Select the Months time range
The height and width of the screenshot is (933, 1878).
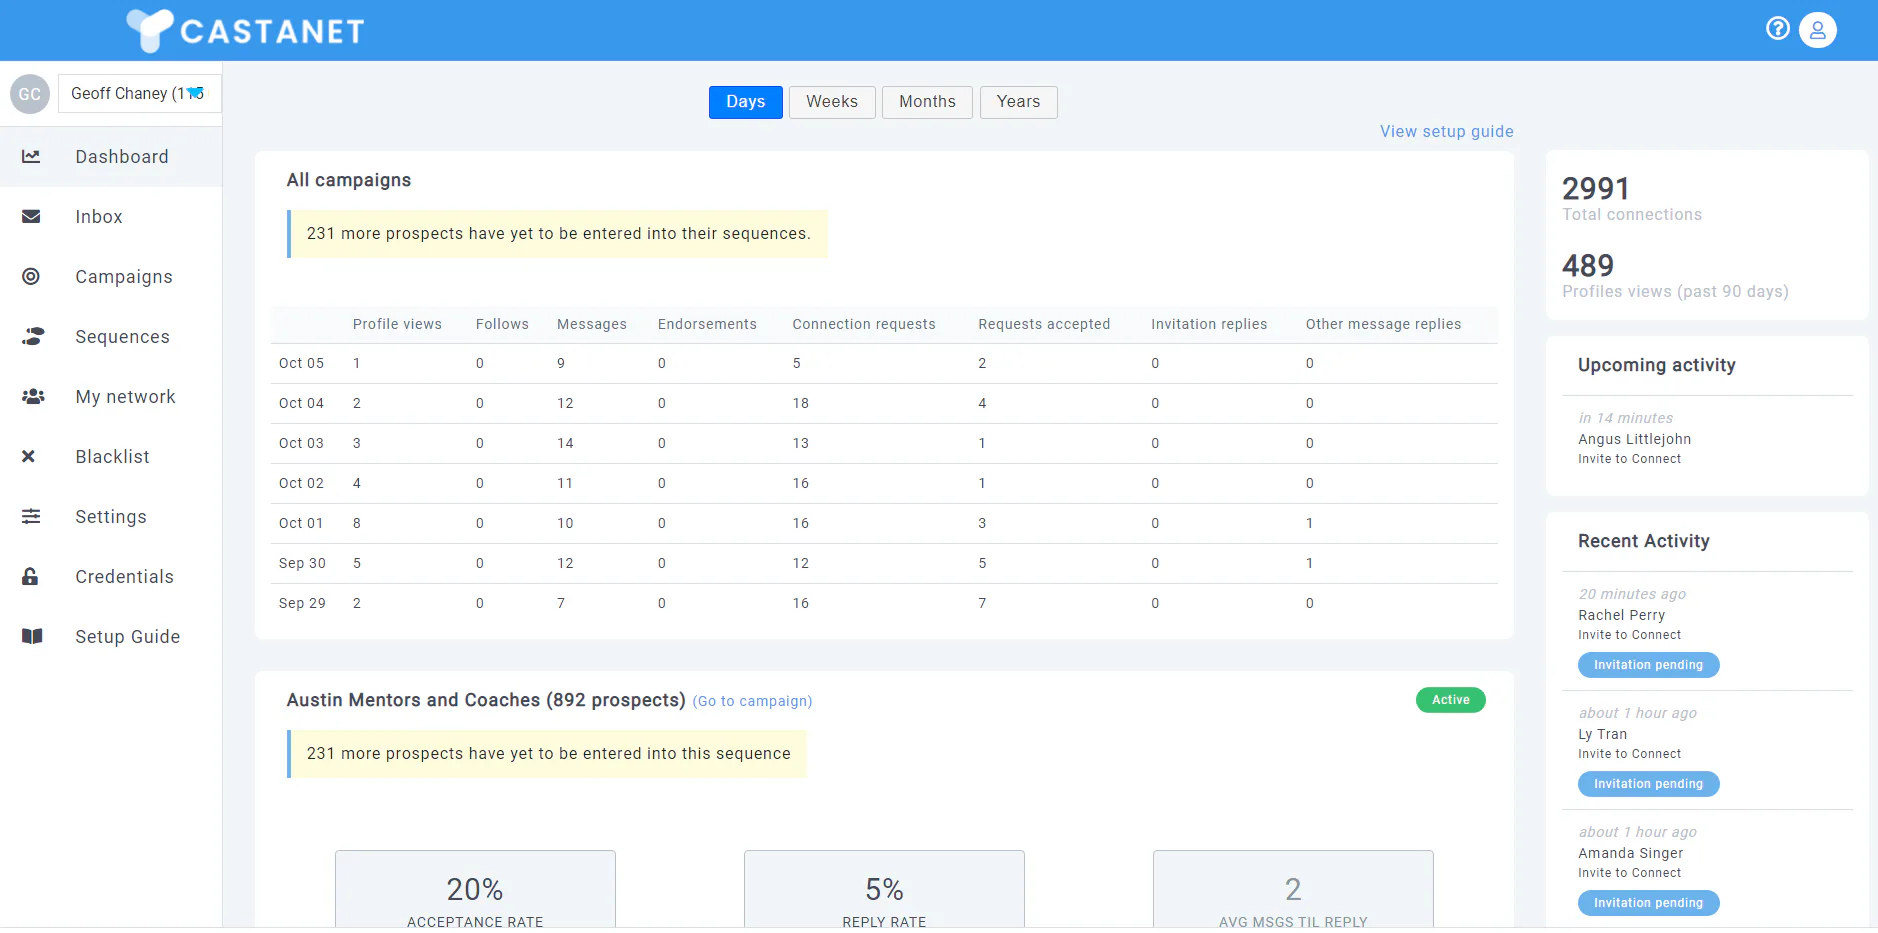927,102
